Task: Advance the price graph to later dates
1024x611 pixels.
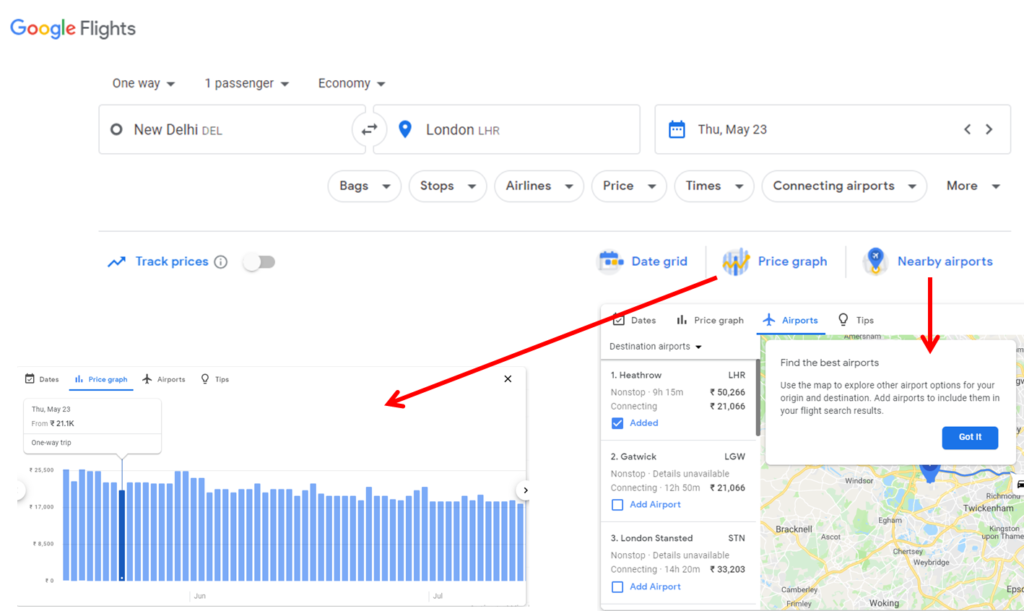Action: coord(524,490)
